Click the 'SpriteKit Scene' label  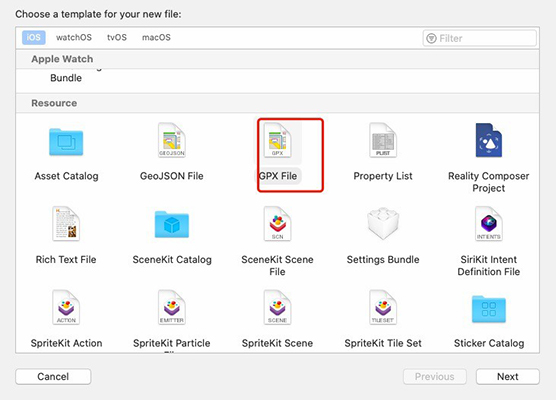[x=277, y=343]
